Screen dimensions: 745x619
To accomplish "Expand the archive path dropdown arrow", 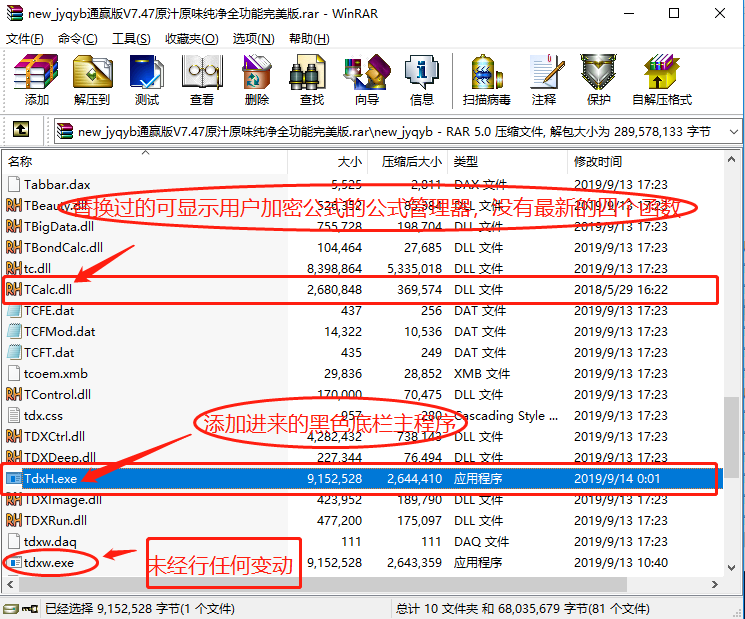I will point(733,132).
